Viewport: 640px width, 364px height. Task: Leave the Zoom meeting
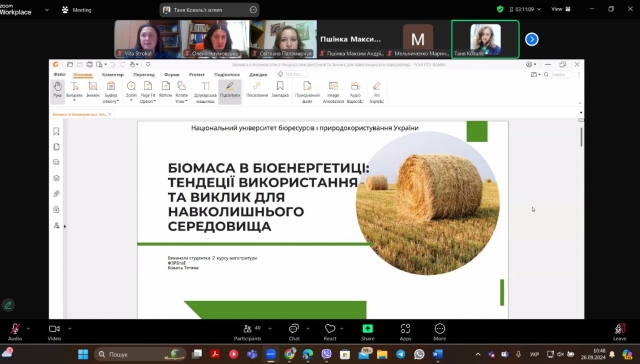[620, 332]
